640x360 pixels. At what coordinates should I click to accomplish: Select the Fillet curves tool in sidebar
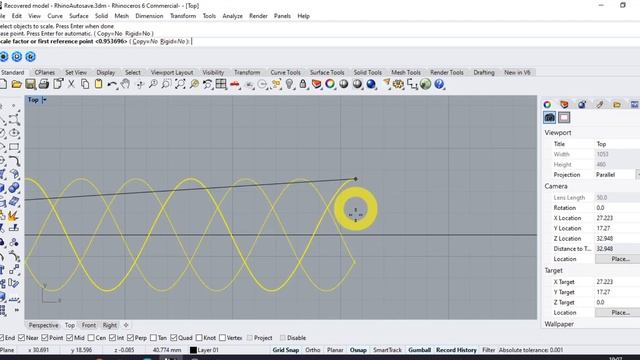[x=14, y=161]
